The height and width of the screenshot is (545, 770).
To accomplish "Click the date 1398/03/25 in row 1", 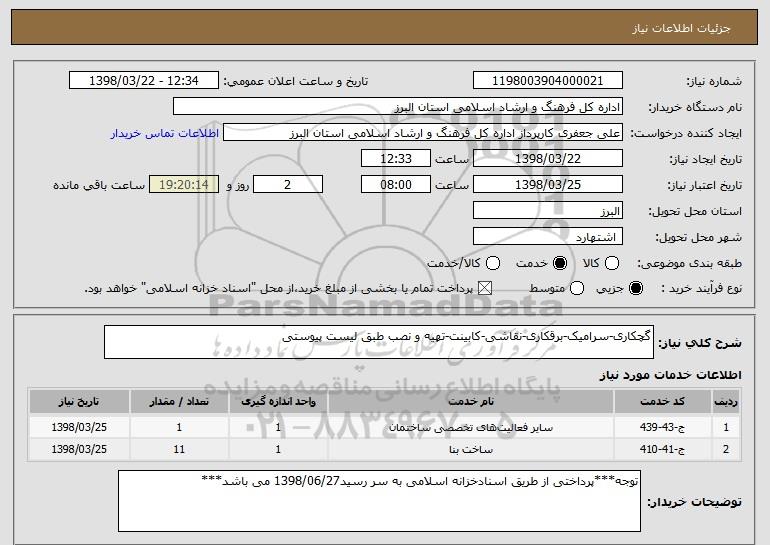I will click(x=79, y=427).
